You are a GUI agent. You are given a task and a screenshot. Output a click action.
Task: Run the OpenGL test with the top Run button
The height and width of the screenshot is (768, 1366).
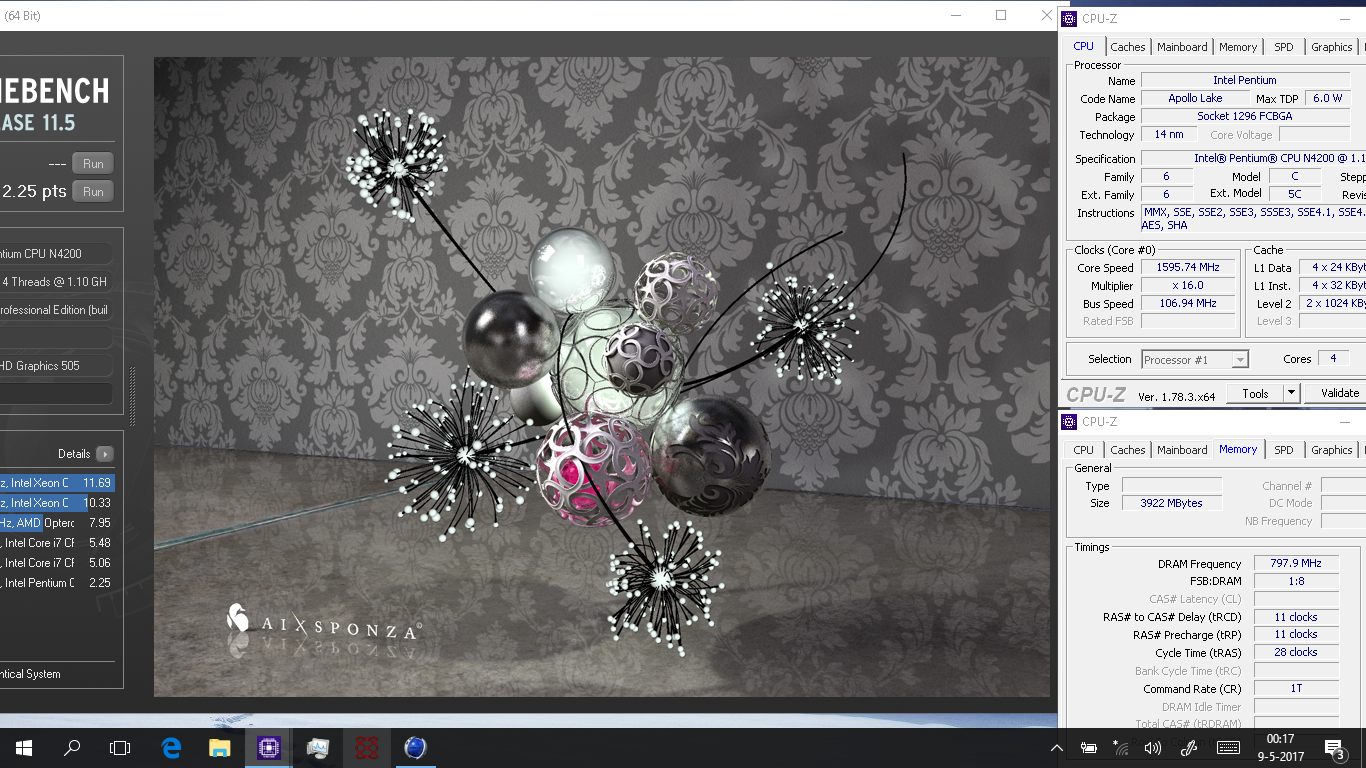pos(93,163)
